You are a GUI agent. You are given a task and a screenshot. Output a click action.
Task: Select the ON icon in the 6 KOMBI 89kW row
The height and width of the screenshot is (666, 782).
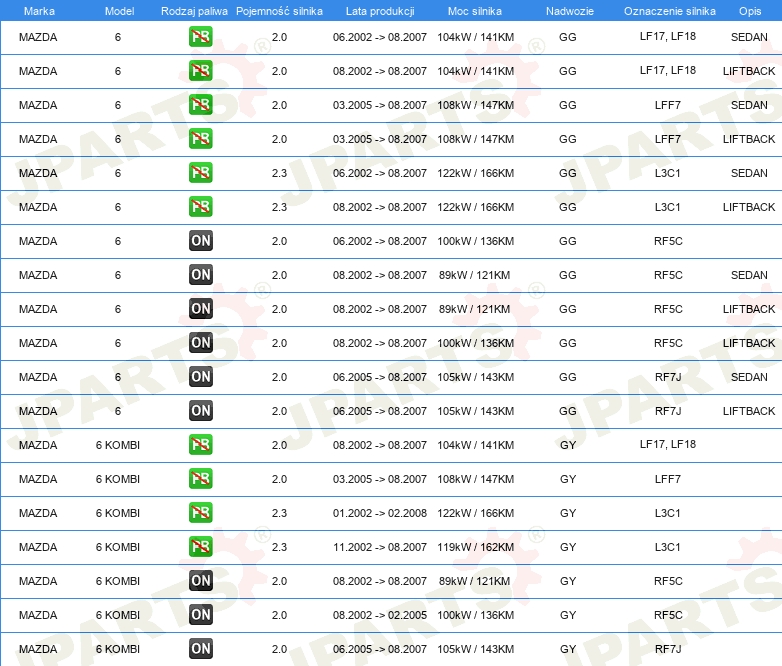[200, 581]
